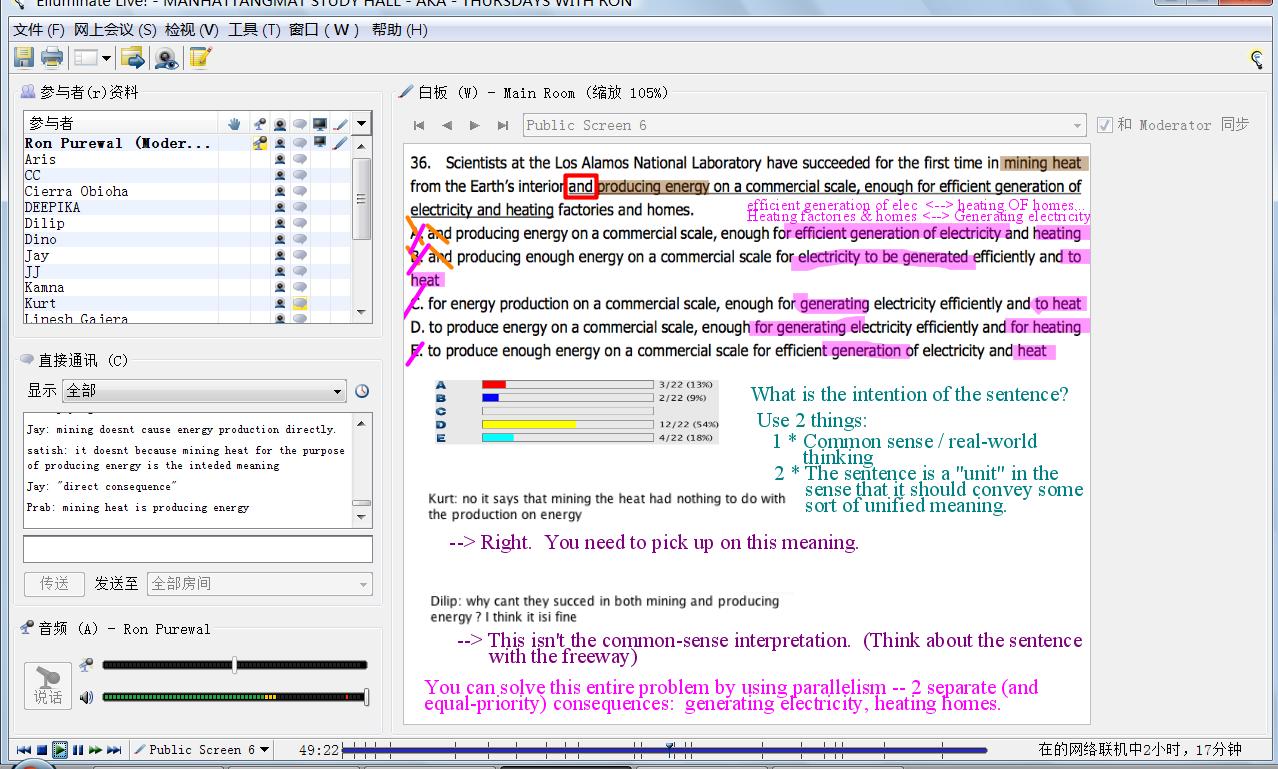Fast forward the recording playback
Image resolution: width=1278 pixels, height=769 pixels.
(96, 750)
